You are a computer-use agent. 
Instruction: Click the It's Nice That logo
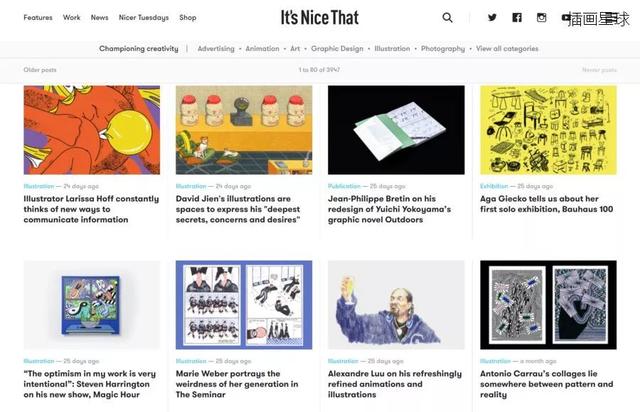click(x=319, y=17)
